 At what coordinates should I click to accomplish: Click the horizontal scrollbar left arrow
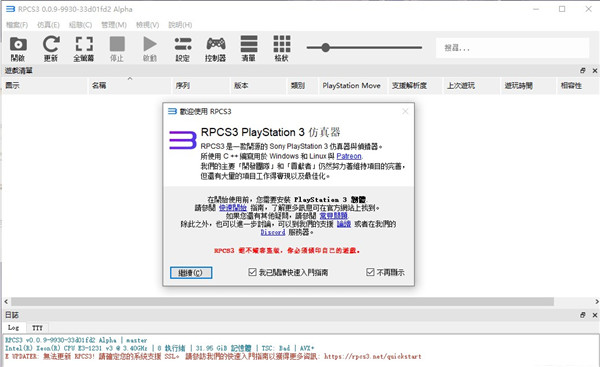coord(6,302)
